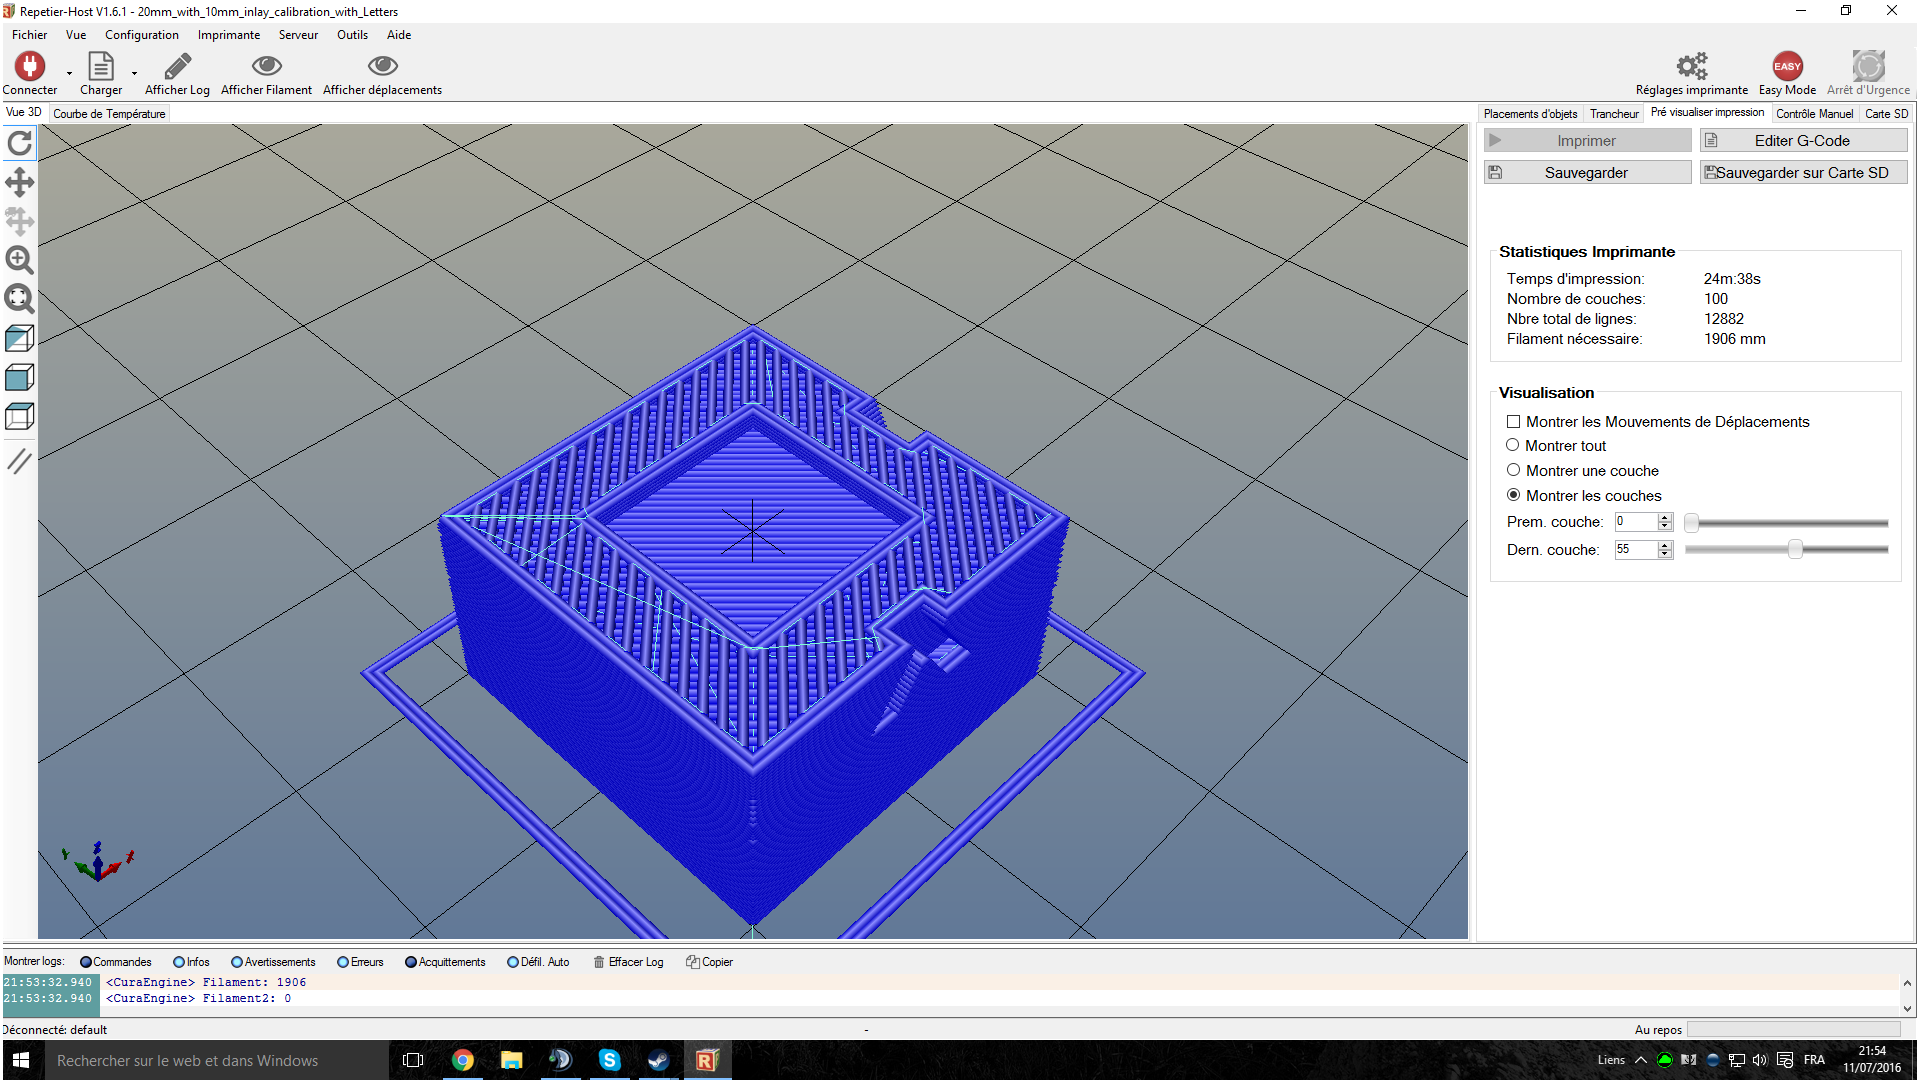The height and width of the screenshot is (1080, 1920).
Task: Expand dropdown arrow next to Charger
Action: pyautogui.click(x=134, y=73)
